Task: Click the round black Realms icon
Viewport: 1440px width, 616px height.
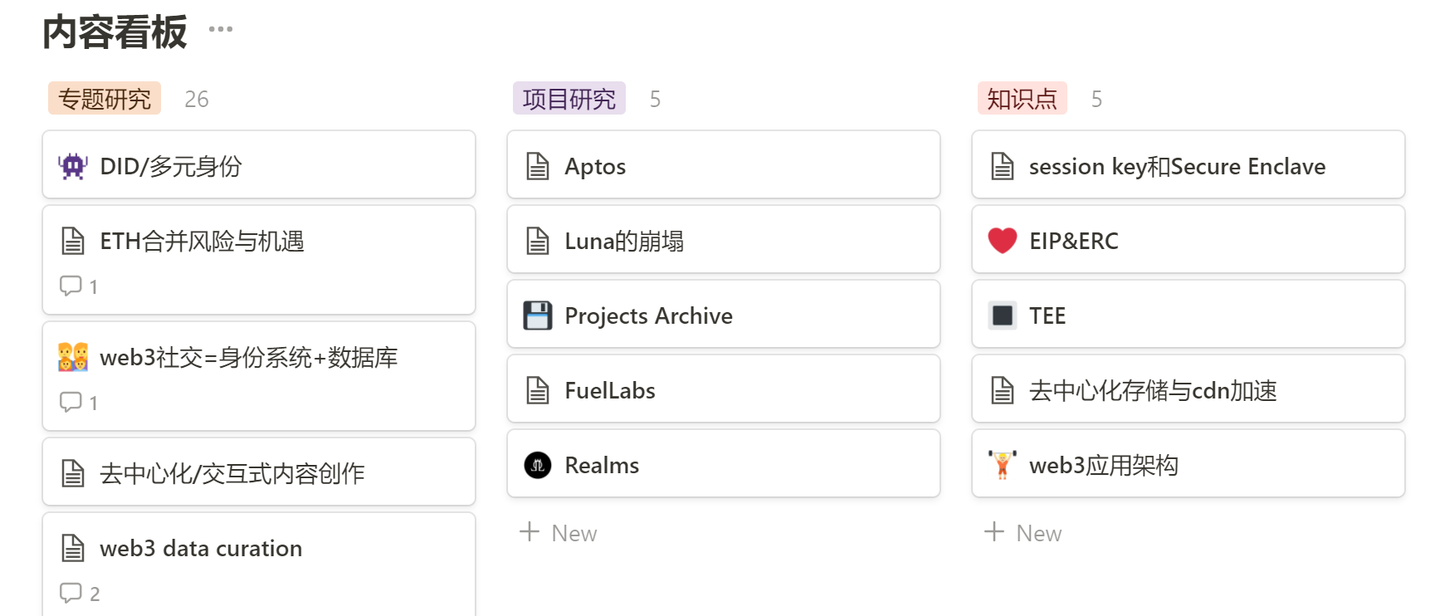Action: tap(538, 465)
